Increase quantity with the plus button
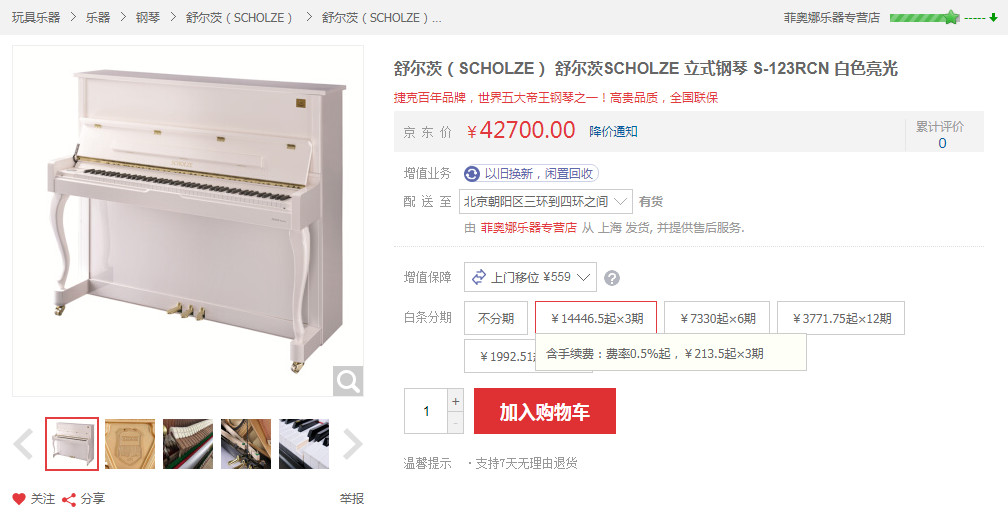 (x=455, y=401)
